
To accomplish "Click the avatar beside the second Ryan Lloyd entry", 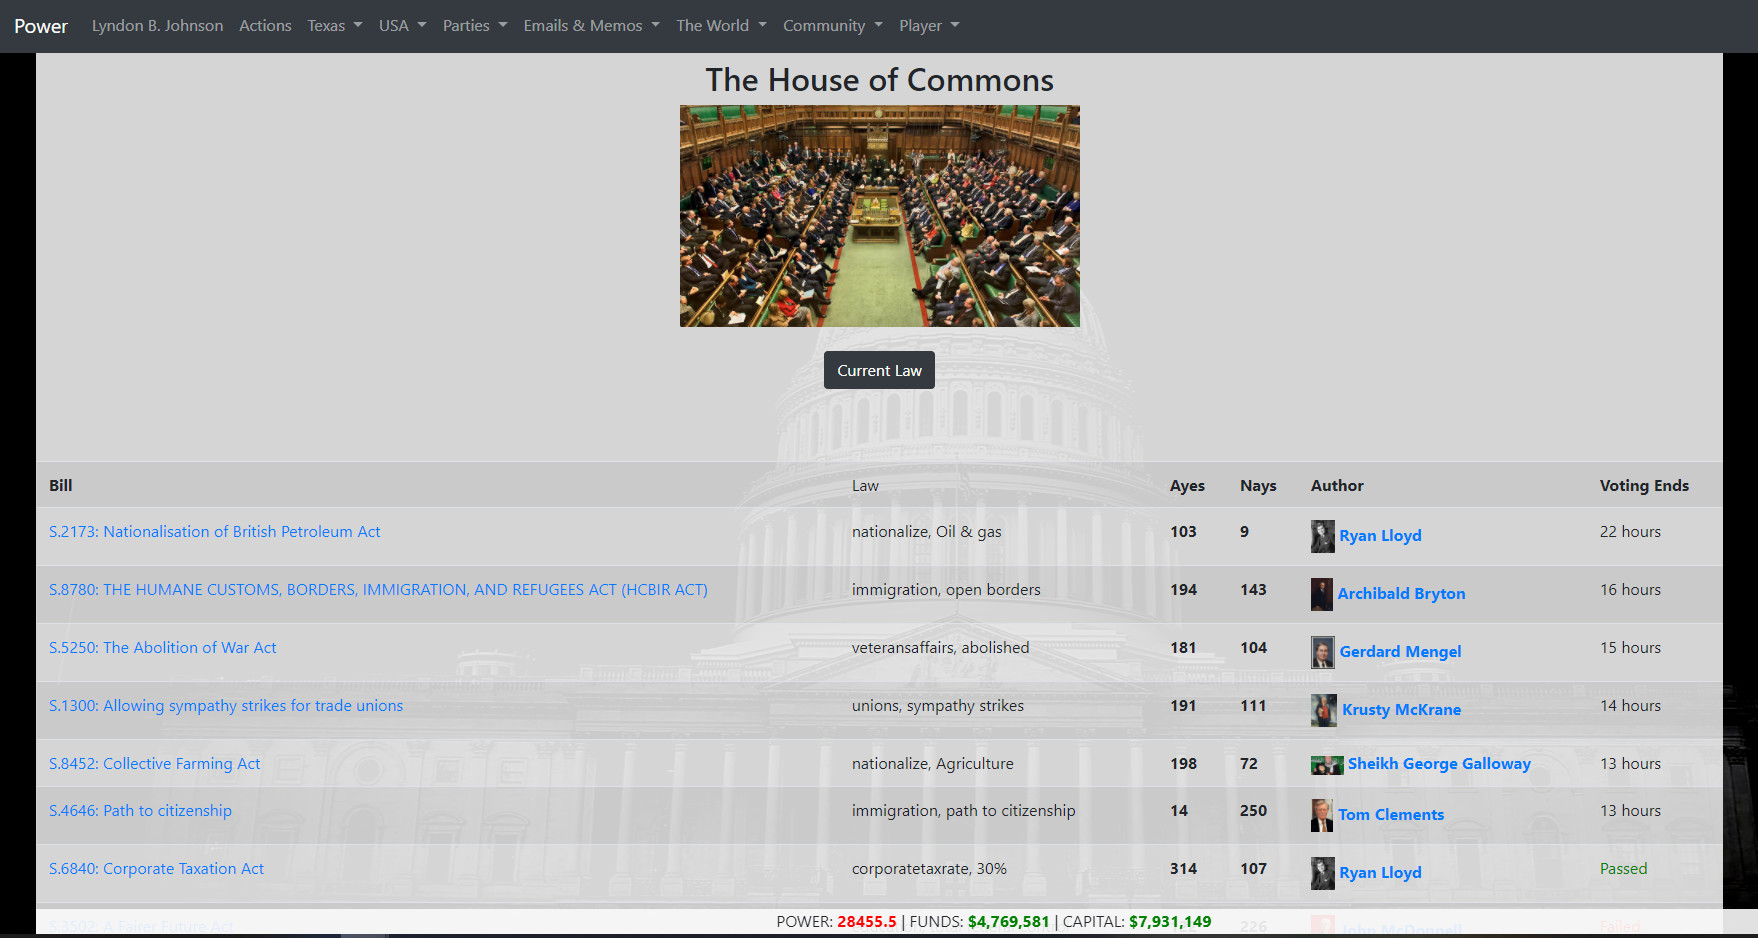I will point(1322,873).
